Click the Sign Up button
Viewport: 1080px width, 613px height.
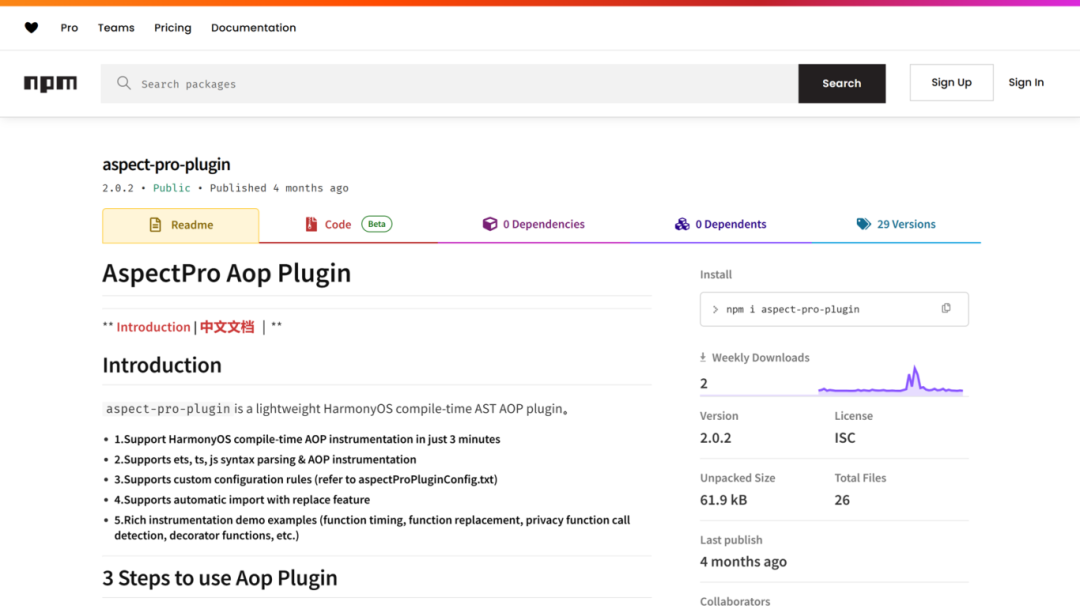point(951,83)
